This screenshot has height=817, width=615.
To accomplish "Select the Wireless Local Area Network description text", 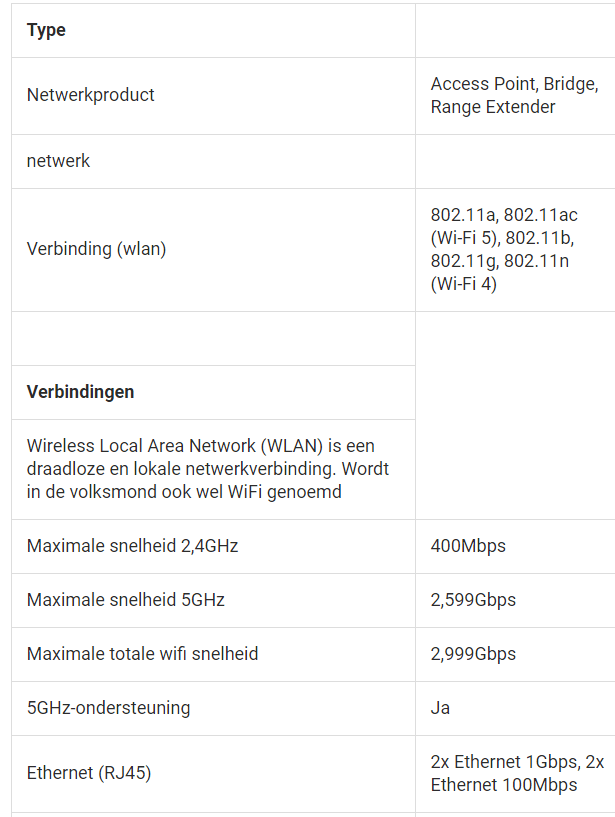I will (x=208, y=469).
